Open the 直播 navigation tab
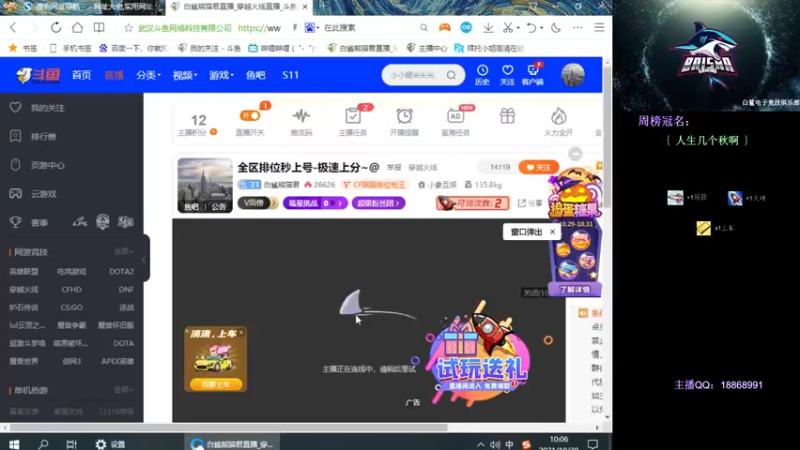The image size is (800, 450). pos(114,75)
